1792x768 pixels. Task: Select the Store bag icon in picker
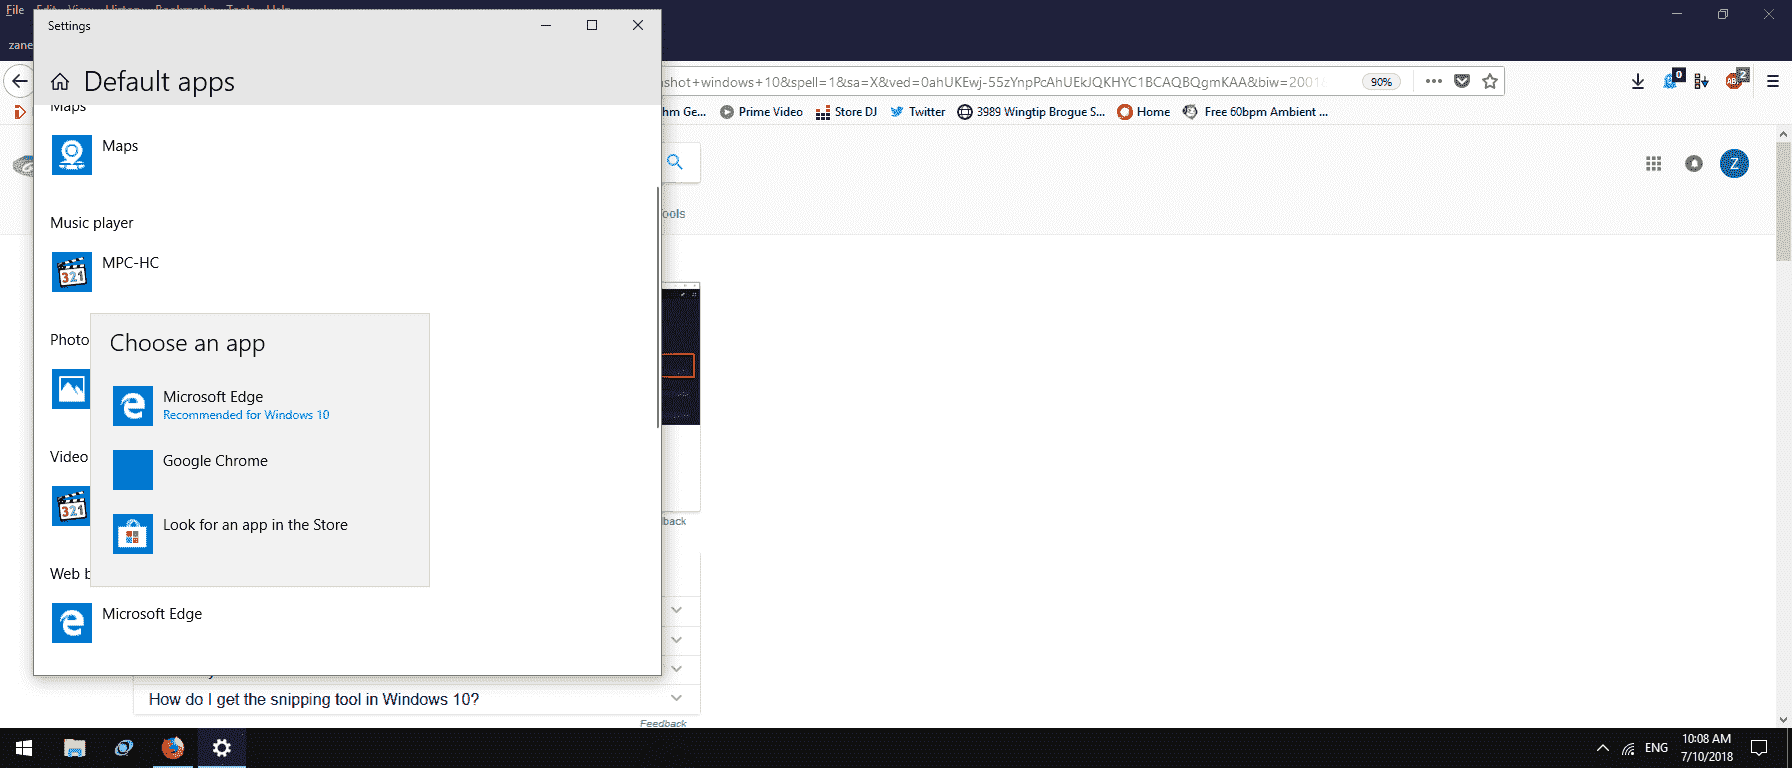point(133,534)
